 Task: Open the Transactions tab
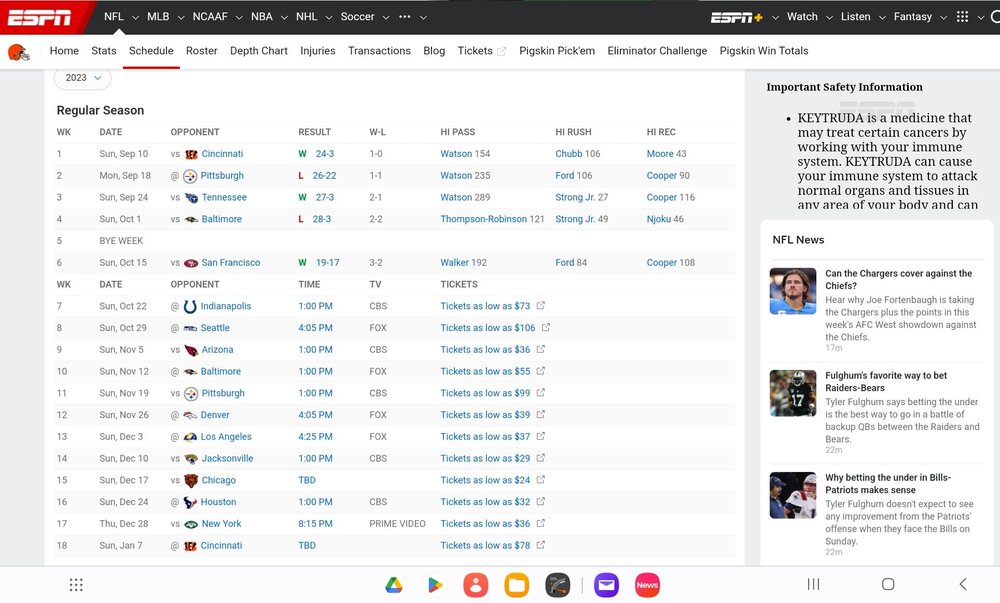pos(379,51)
